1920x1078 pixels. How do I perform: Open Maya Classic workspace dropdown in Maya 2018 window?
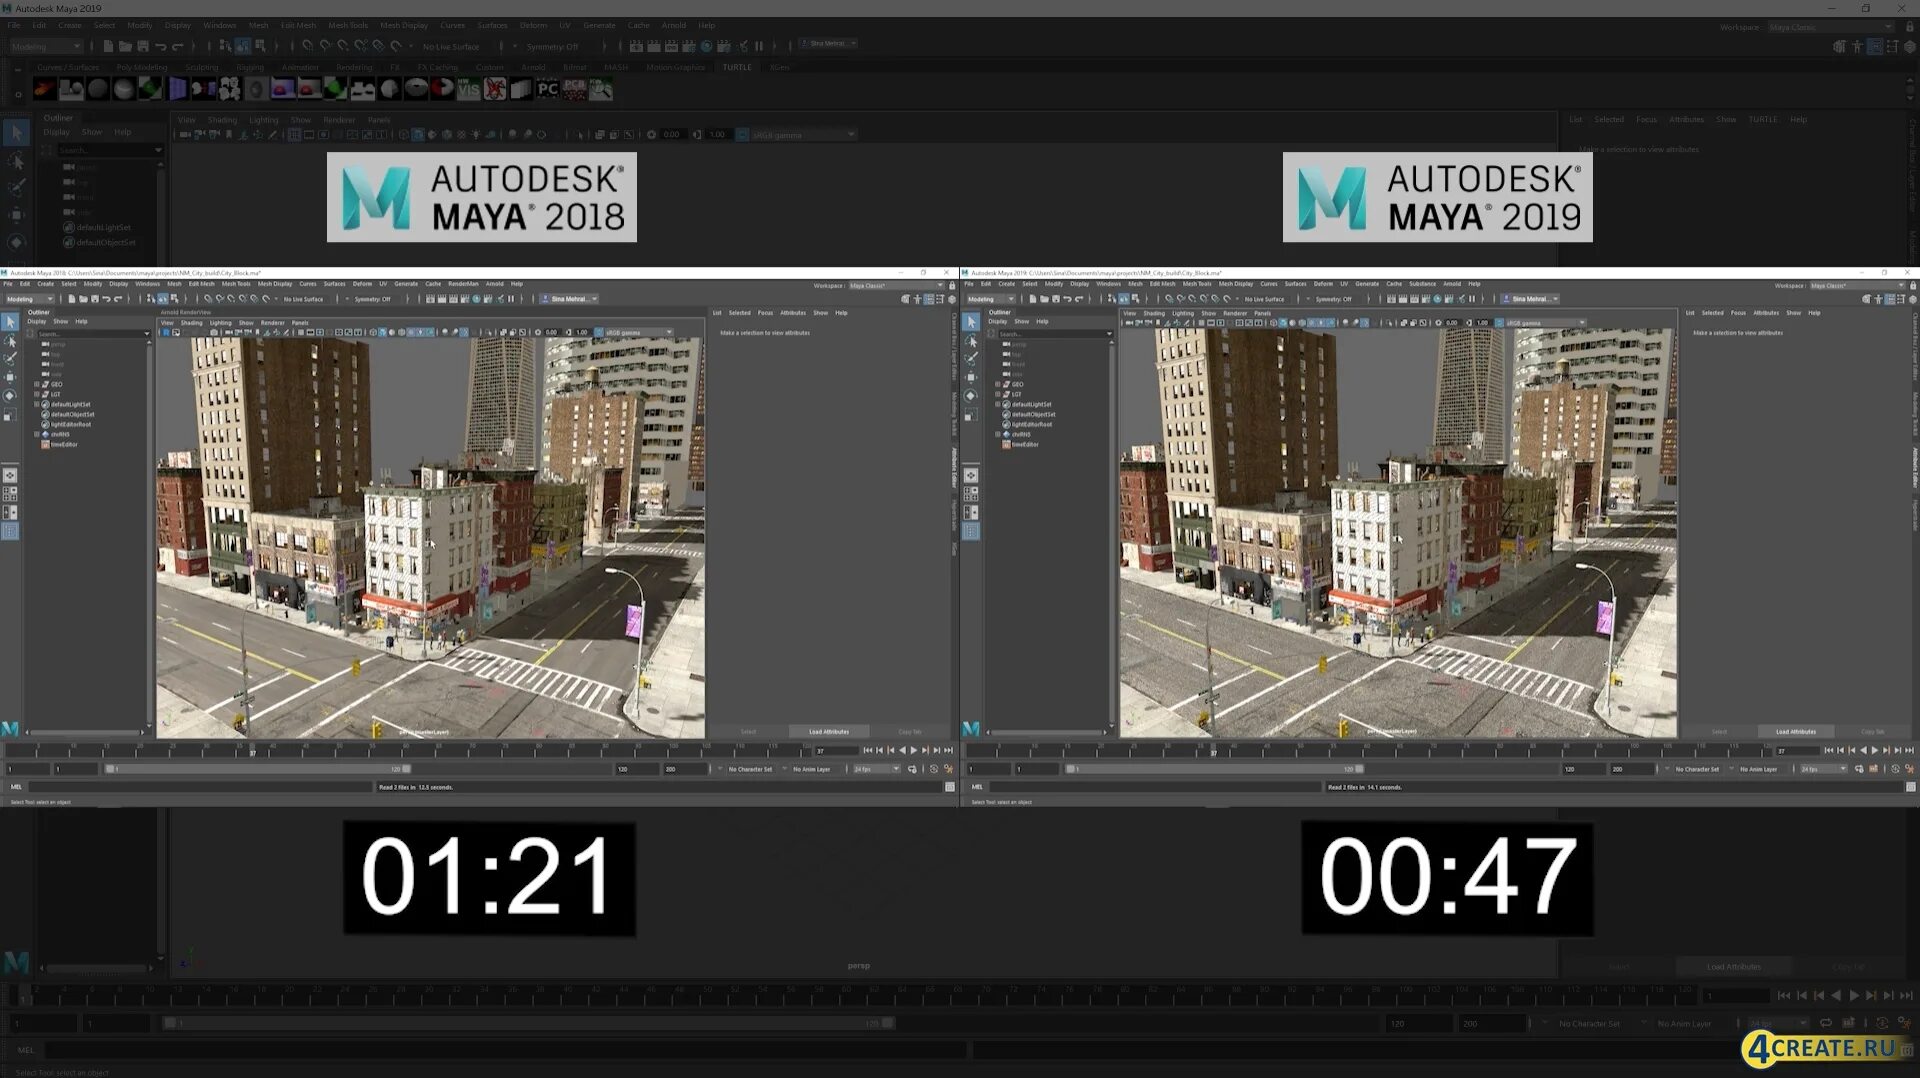896,286
